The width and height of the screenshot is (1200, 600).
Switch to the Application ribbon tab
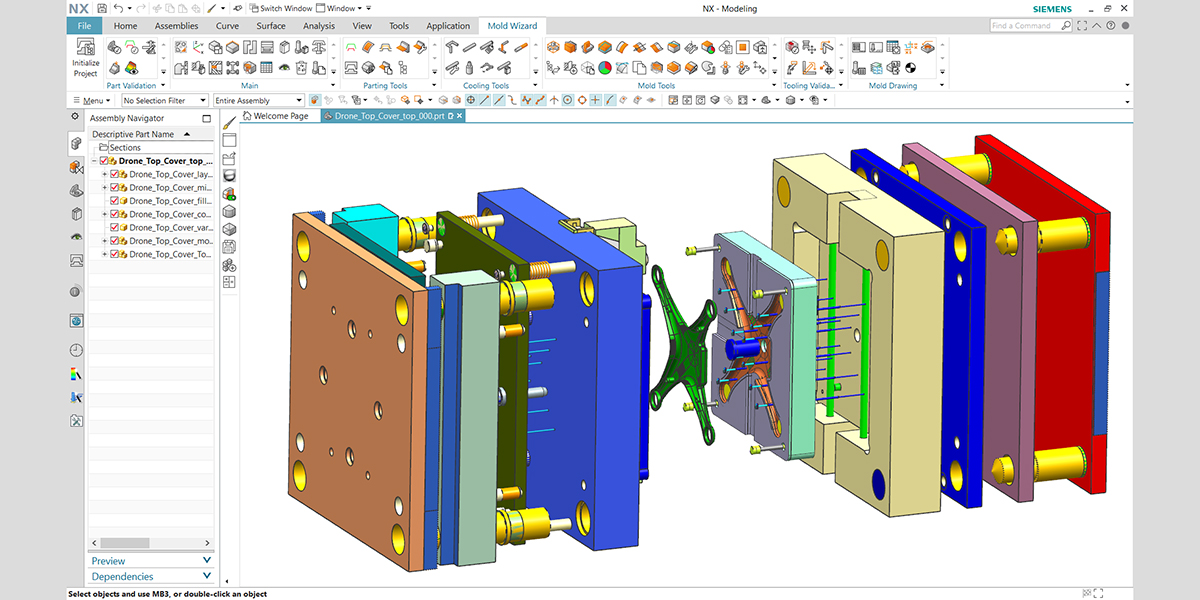(x=448, y=26)
